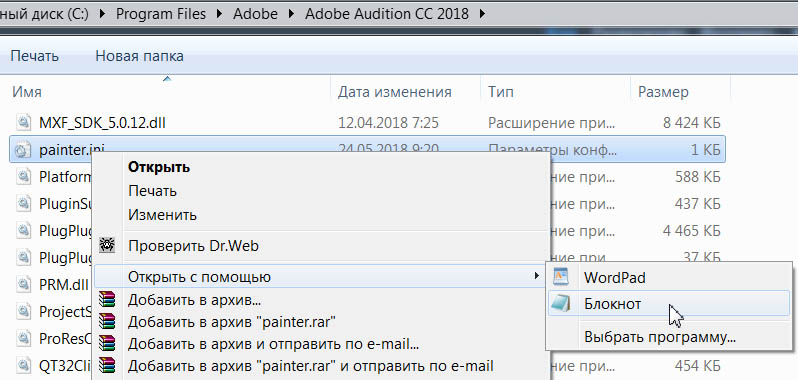Click the 437 КБ size cell
The width and height of the screenshot is (798, 380).
click(x=698, y=203)
